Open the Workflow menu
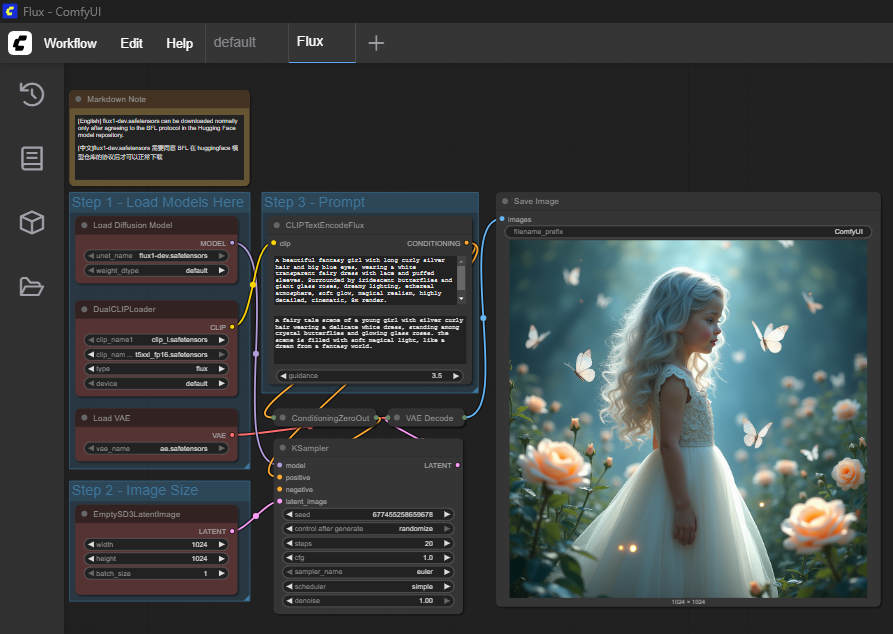The image size is (893, 634). tap(70, 43)
